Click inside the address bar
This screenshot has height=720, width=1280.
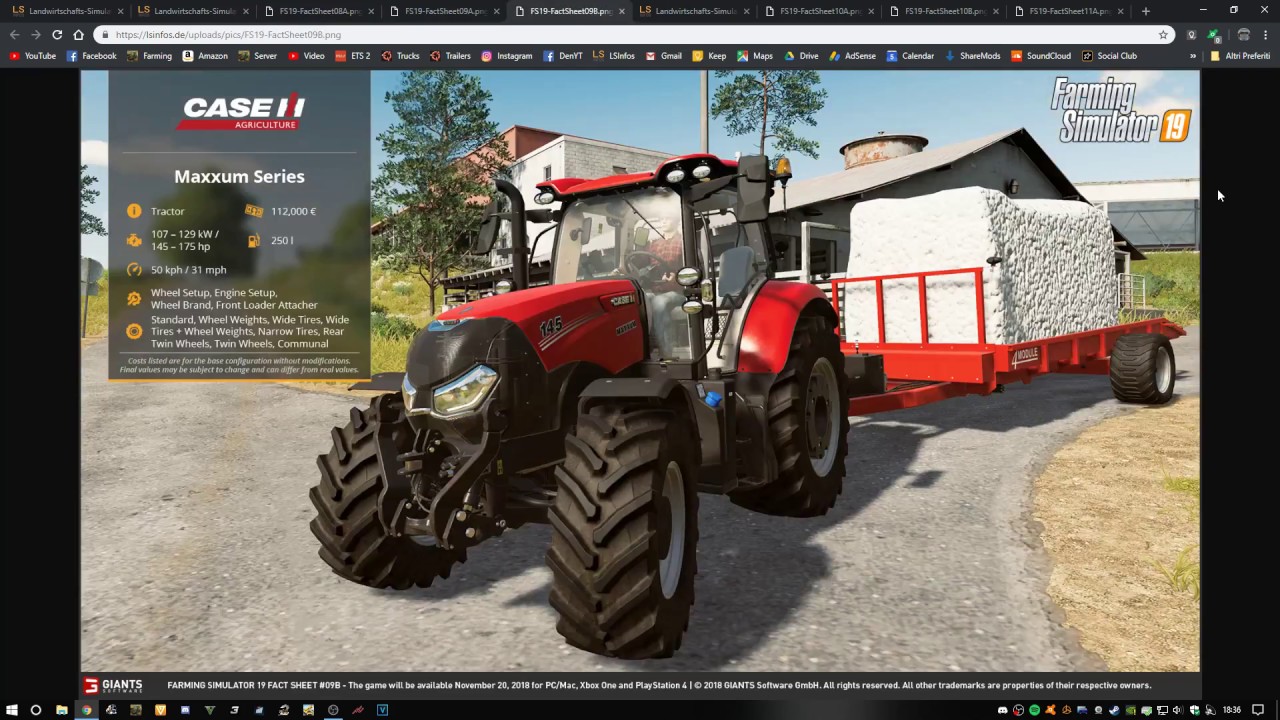click(400, 34)
